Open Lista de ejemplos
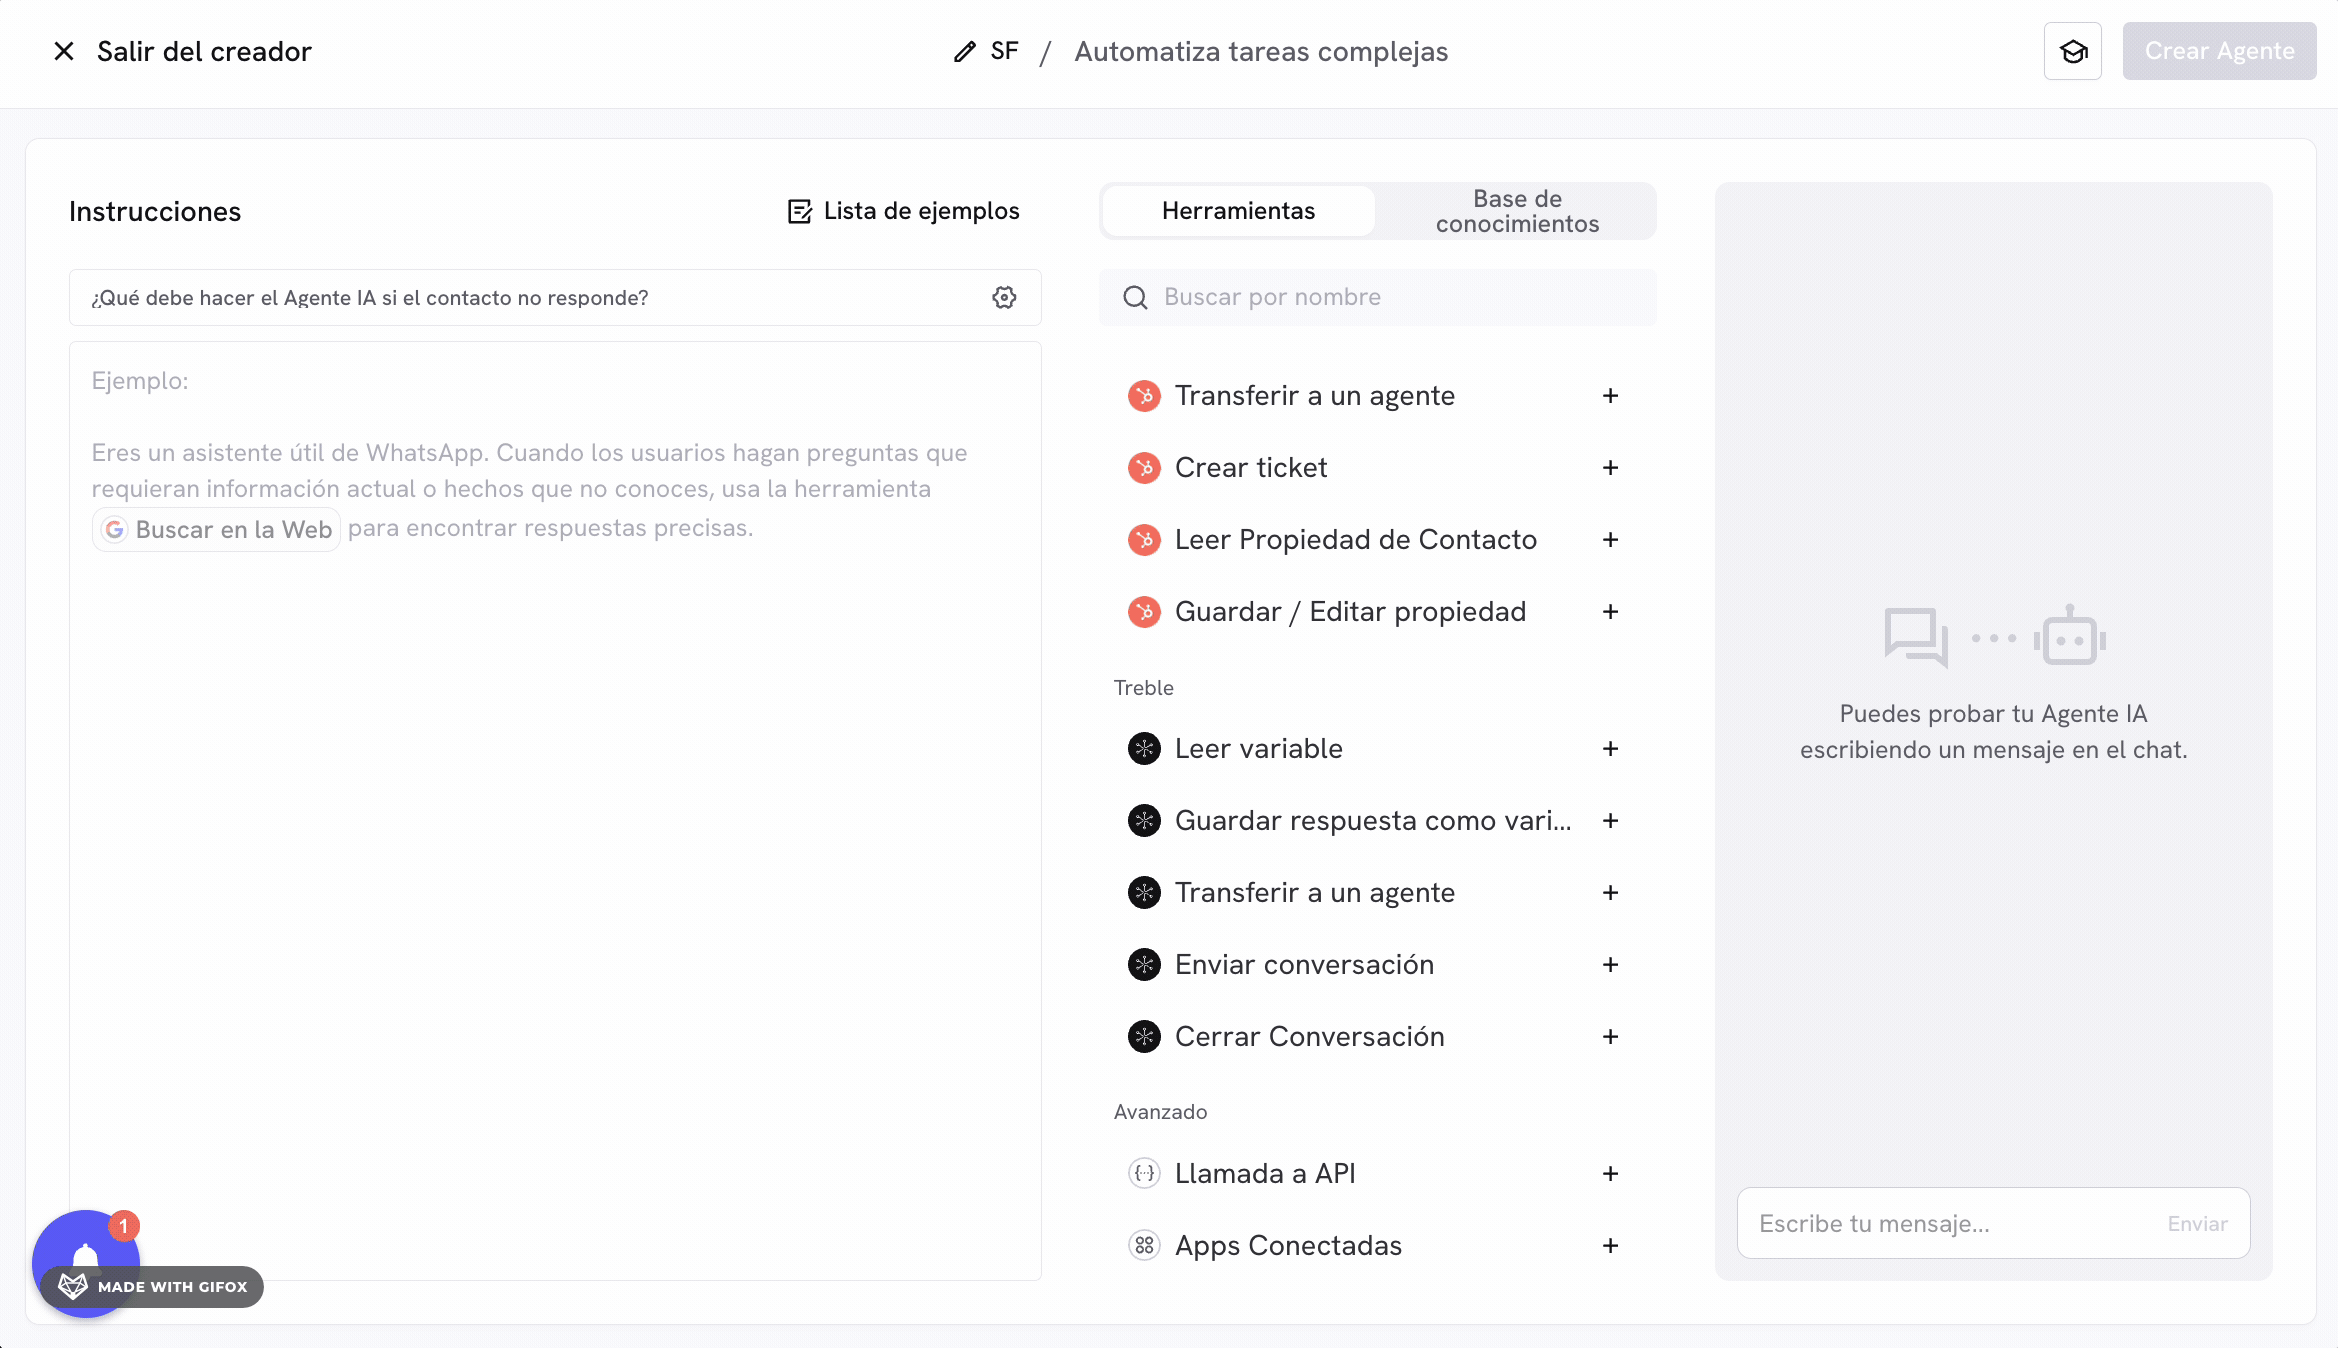The height and width of the screenshot is (1348, 2338). point(901,210)
